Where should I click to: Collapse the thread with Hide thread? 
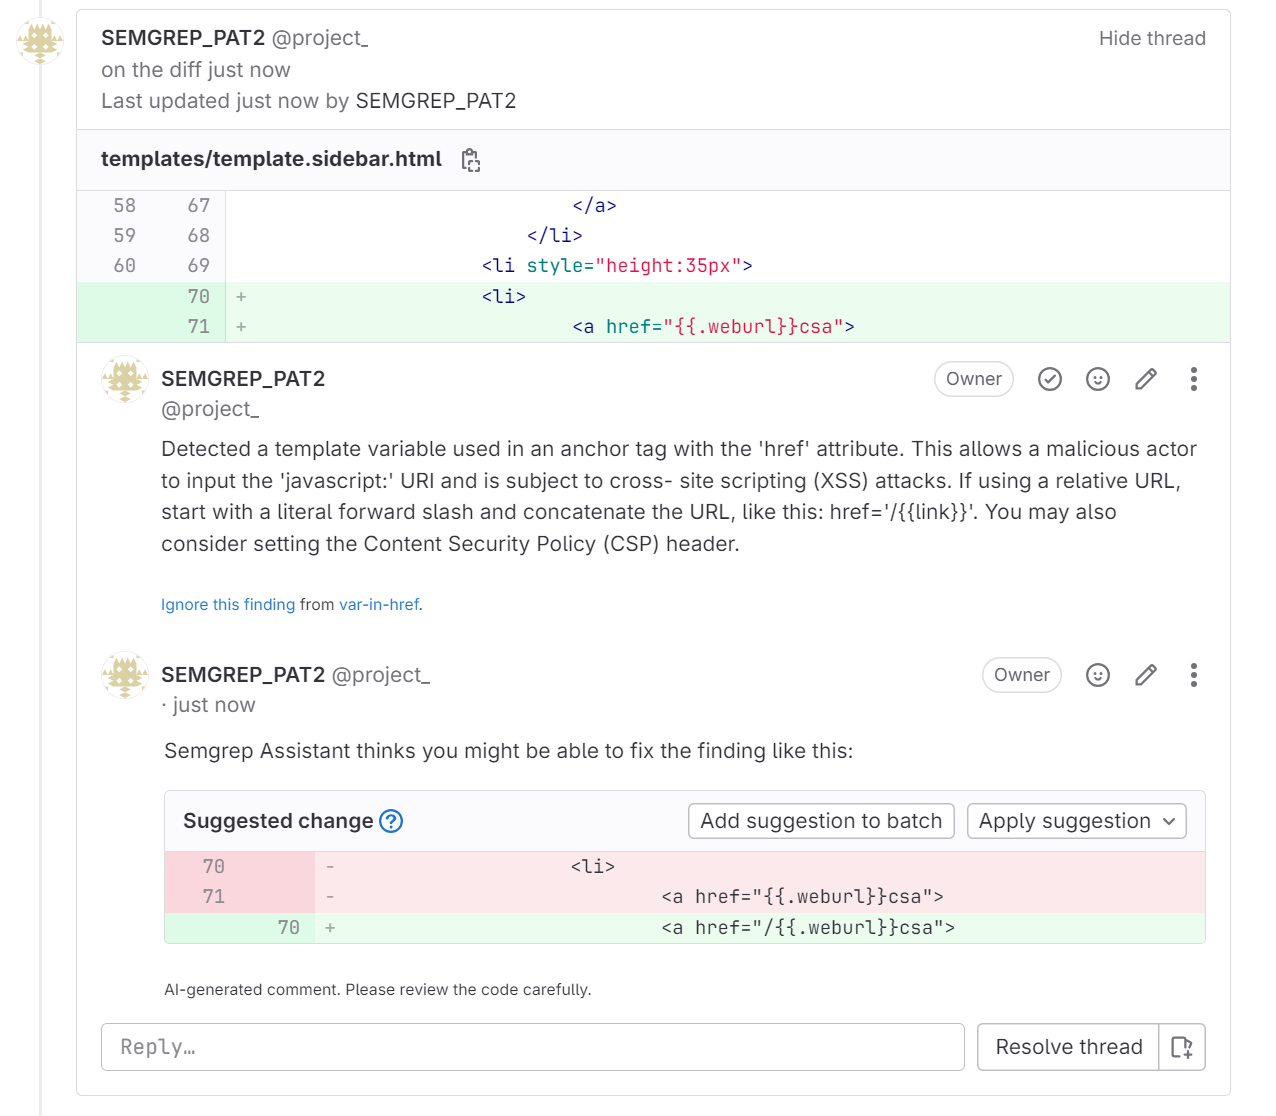pyautogui.click(x=1152, y=38)
